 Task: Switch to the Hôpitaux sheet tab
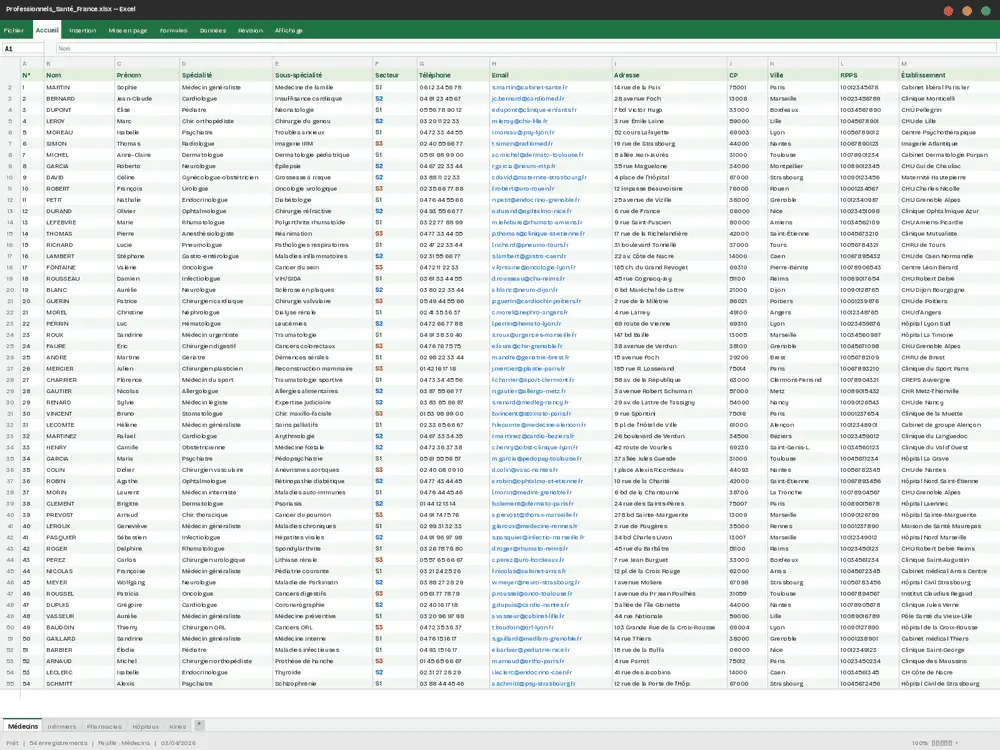146,727
